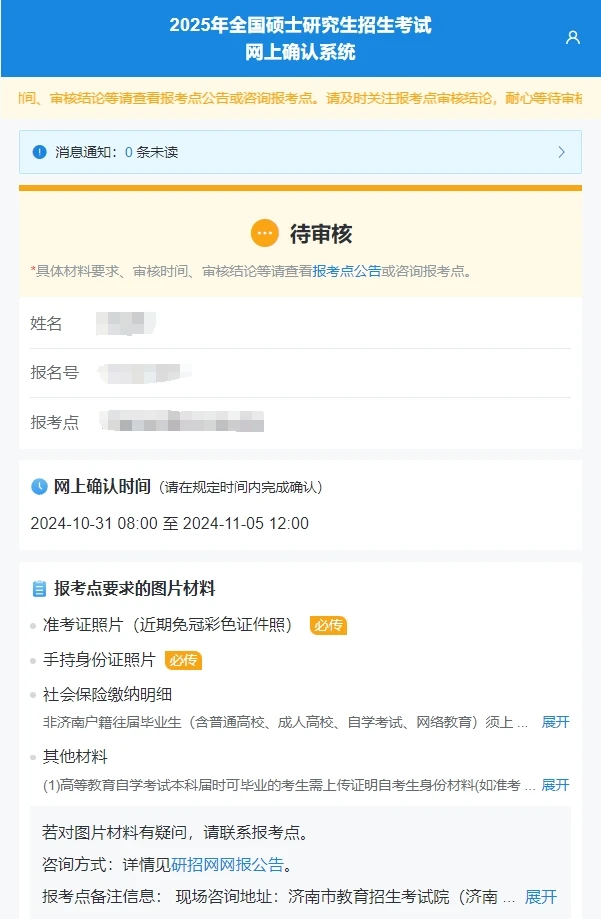Click the 必传 badge for 准考证照片

pyautogui.click(x=328, y=625)
